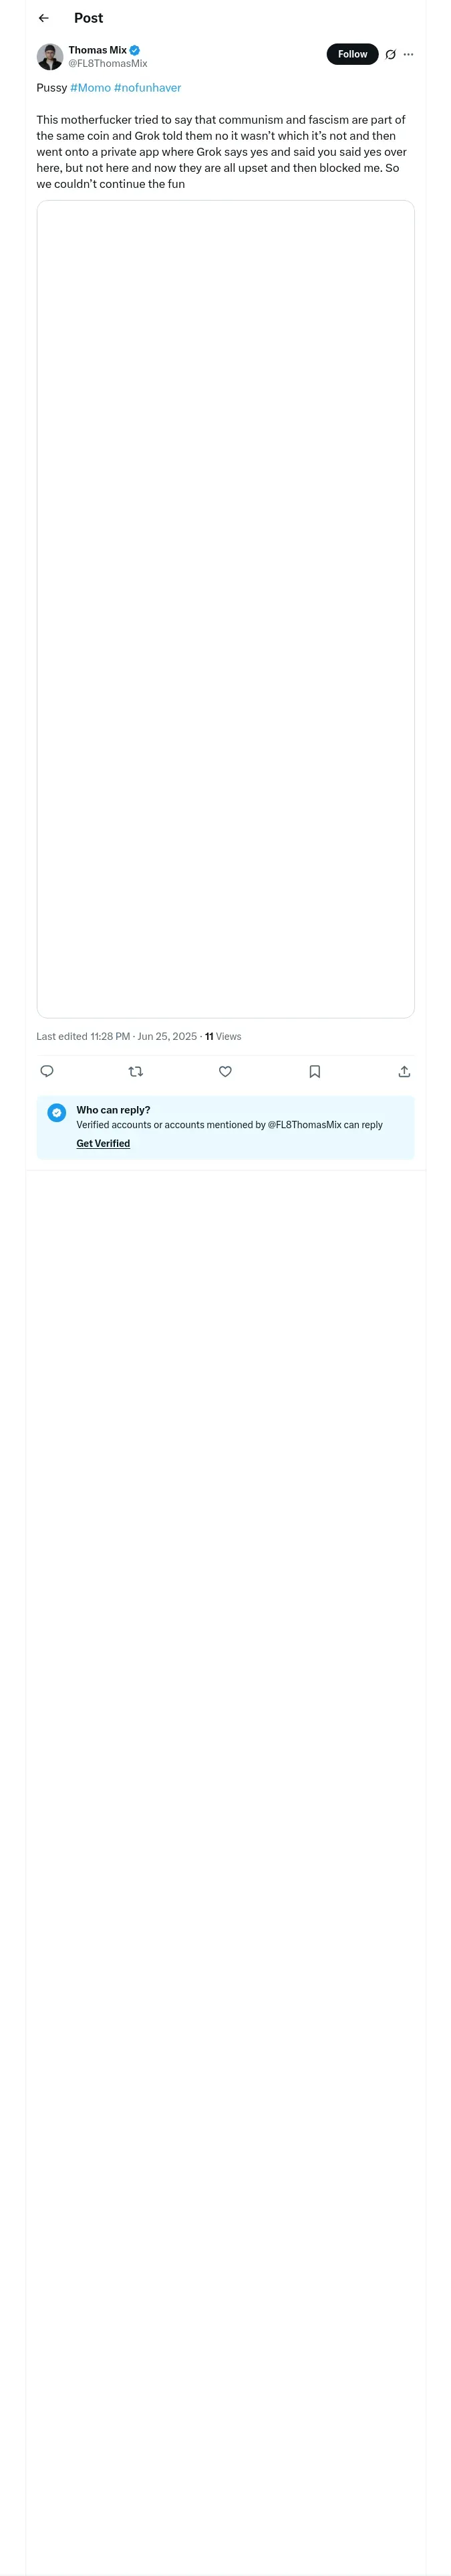Go back using the arrow icon

tap(43, 18)
